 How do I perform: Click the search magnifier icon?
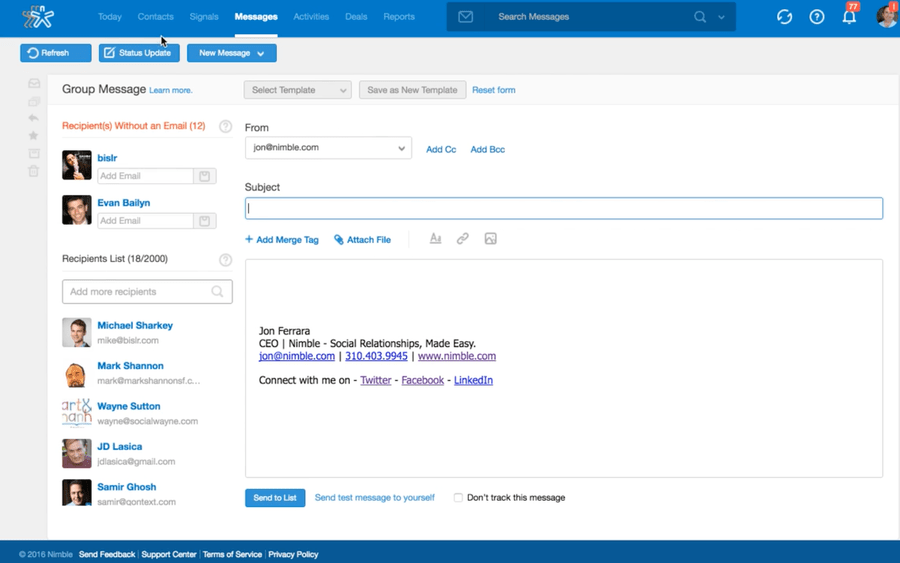pyautogui.click(x=700, y=17)
